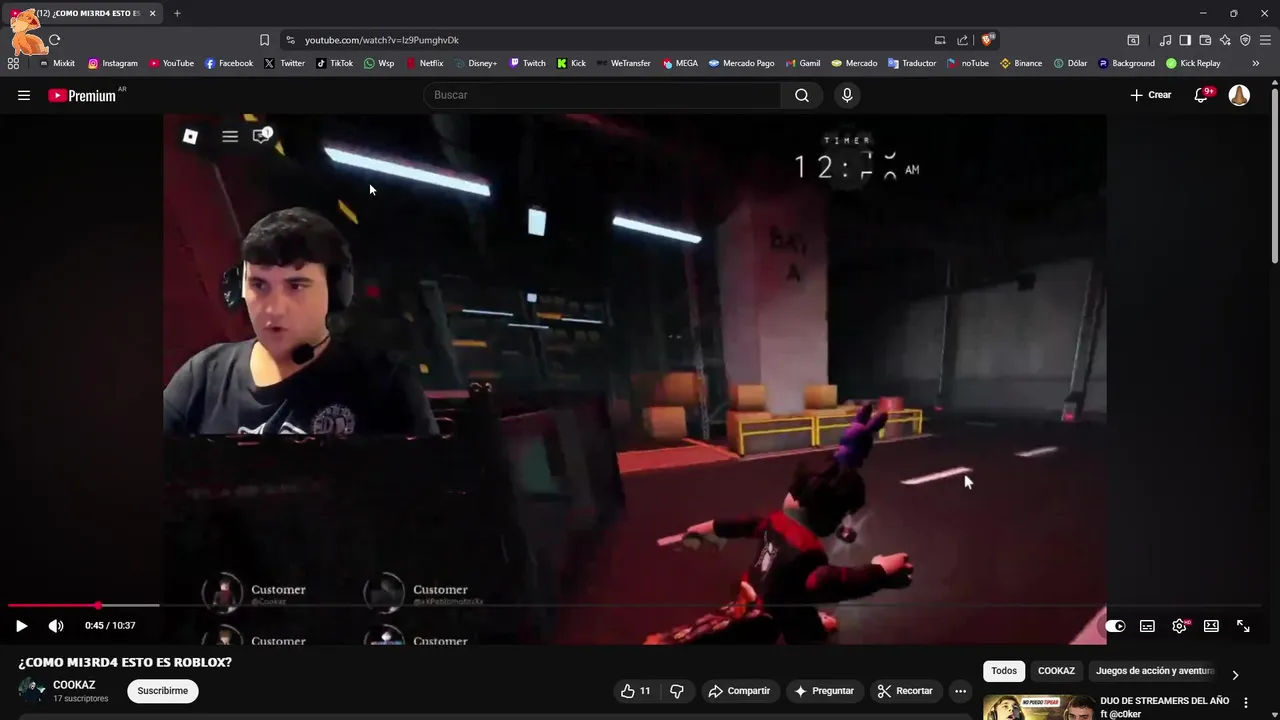The width and height of the screenshot is (1280, 720).
Task: Select Juegos de acción y aventura chip
Action: coord(1154,671)
